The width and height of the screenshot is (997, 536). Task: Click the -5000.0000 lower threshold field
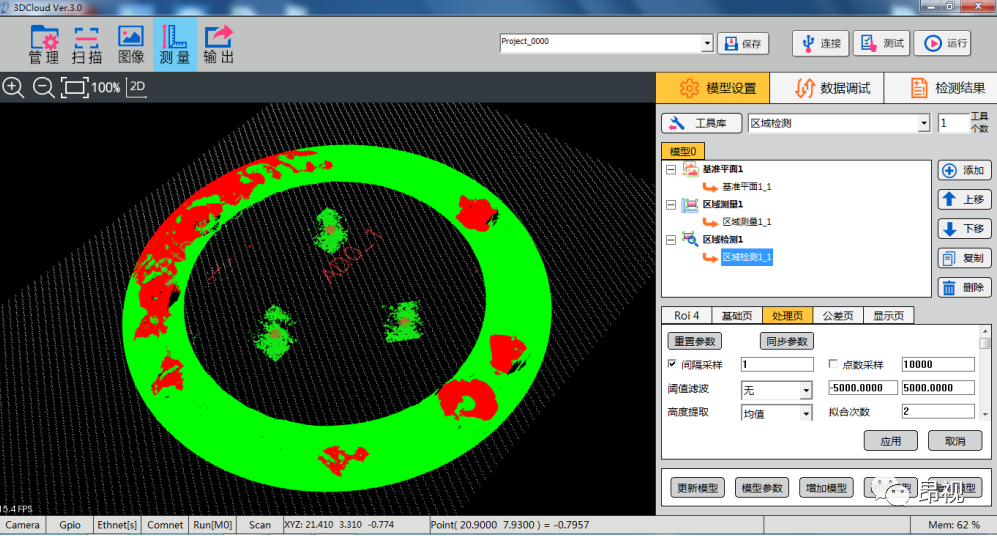(x=863, y=388)
